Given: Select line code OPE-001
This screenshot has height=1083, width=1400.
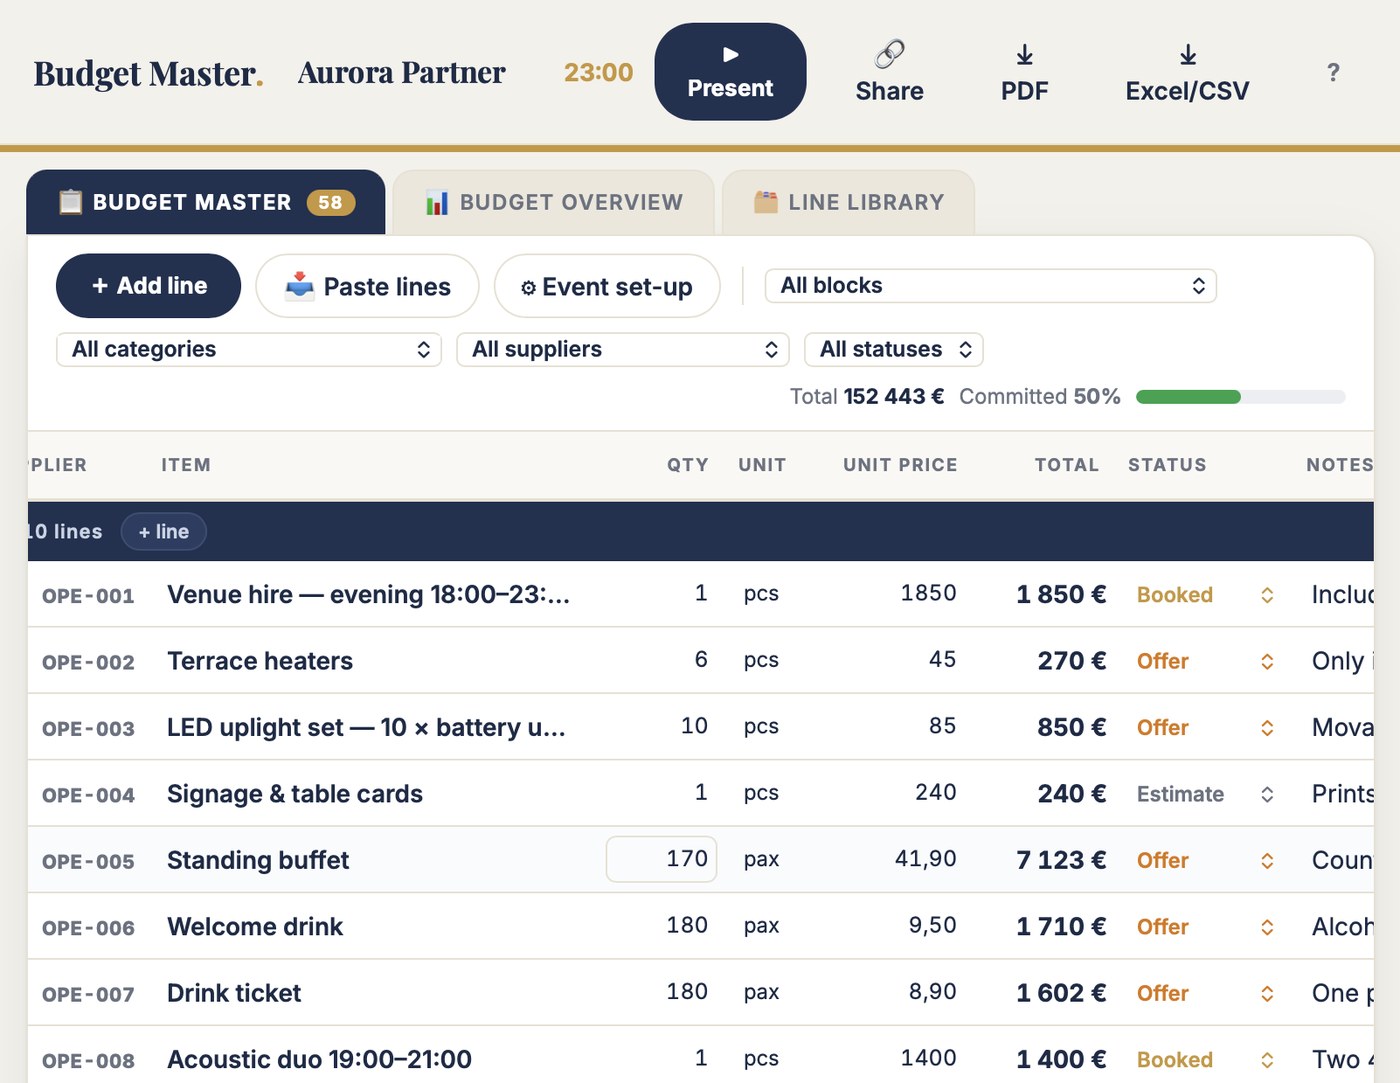Looking at the screenshot, I should pos(88,596).
